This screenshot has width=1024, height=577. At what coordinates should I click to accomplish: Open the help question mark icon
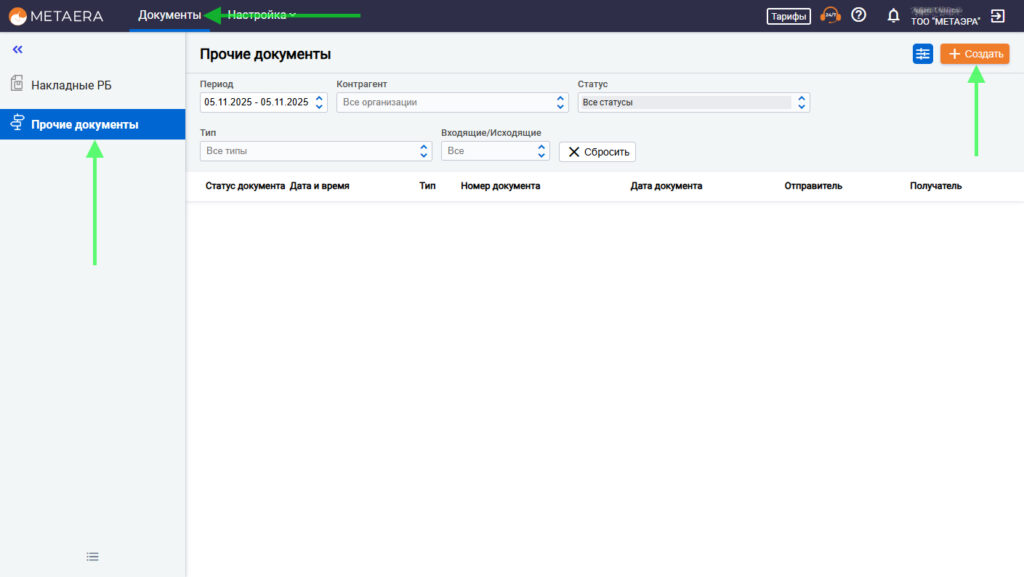click(858, 15)
